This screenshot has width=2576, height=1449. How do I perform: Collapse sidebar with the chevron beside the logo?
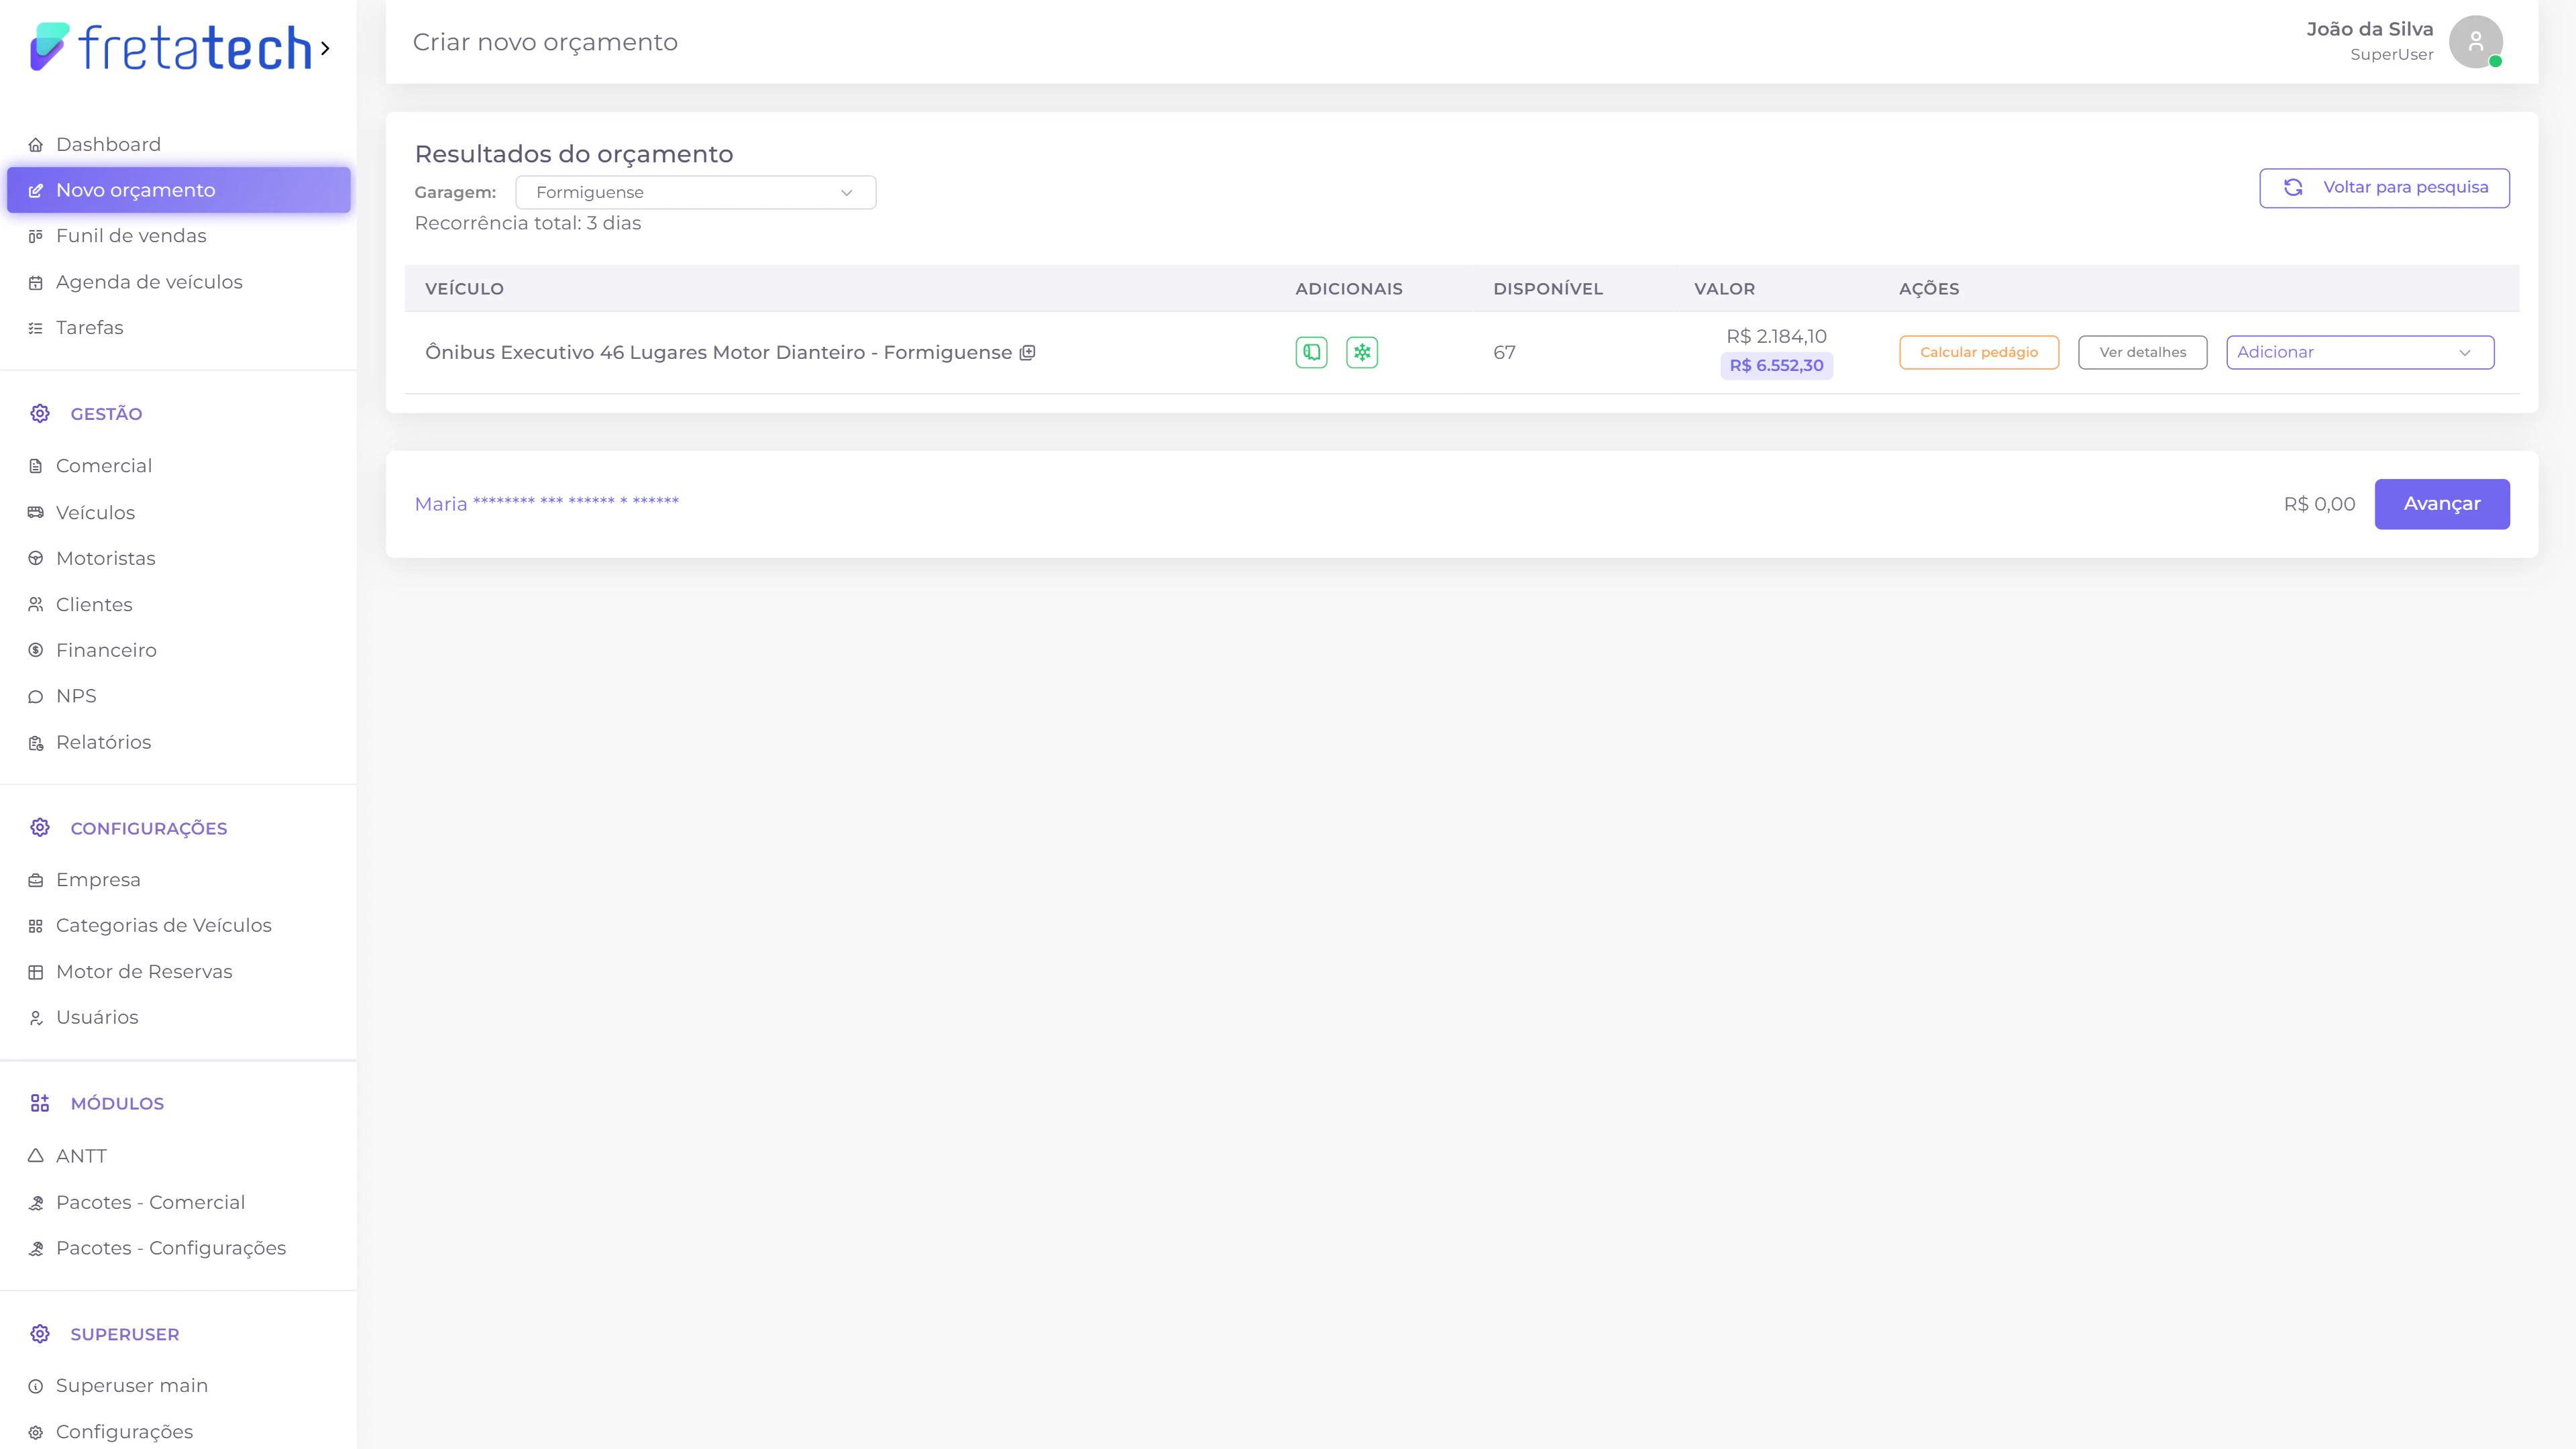[x=325, y=48]
